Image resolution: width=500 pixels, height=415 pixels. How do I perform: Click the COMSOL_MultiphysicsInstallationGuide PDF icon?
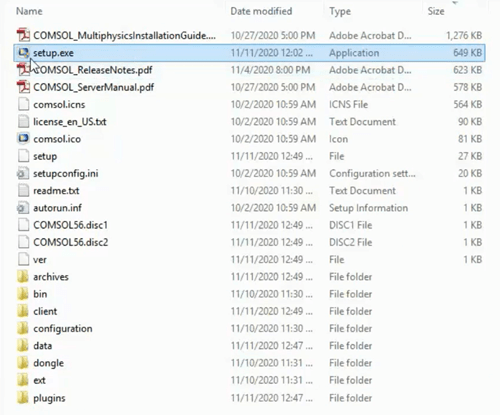(x=23, y=35)
